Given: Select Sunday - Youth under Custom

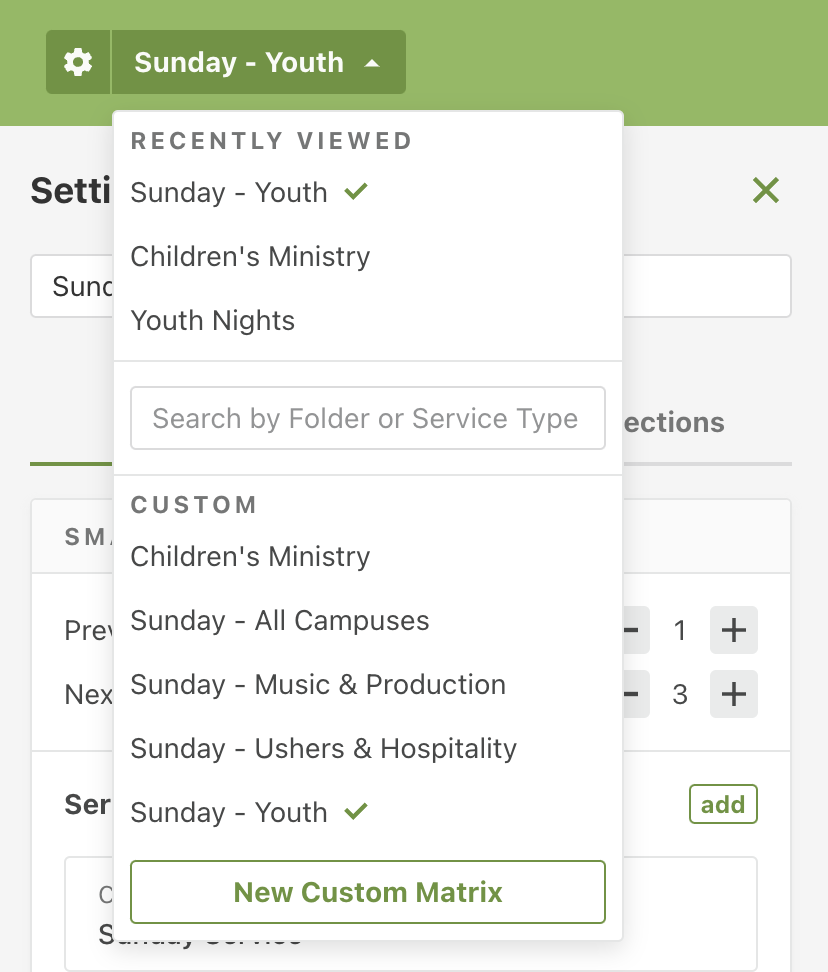Looking at the screenshot, I should point(229,812).
